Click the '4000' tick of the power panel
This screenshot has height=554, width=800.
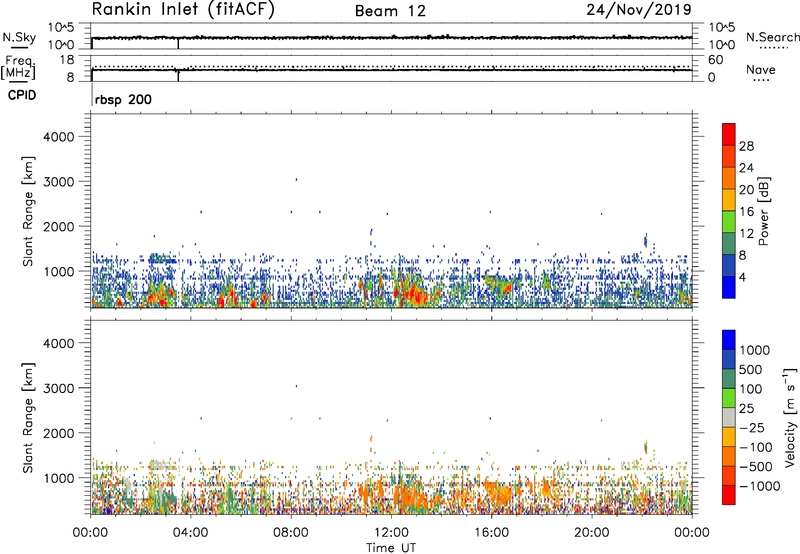(59, 137)
